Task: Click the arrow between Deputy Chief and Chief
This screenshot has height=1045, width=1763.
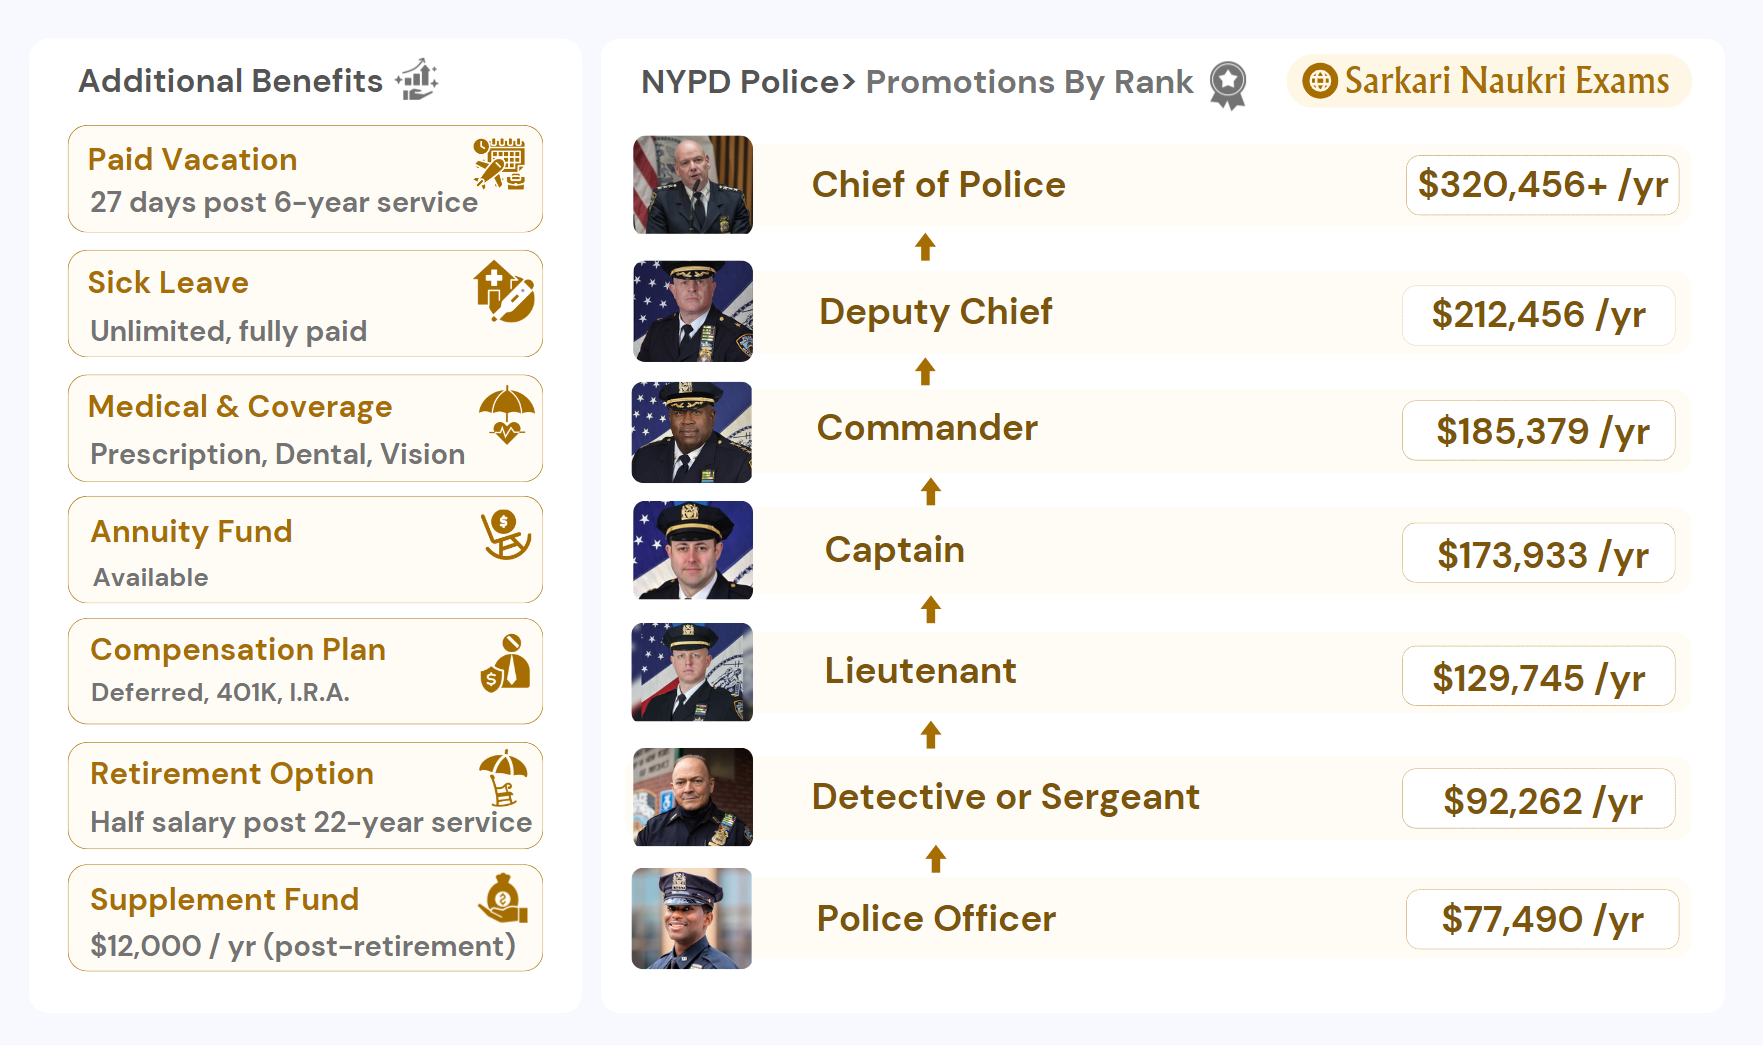Action: pos(925,247)
